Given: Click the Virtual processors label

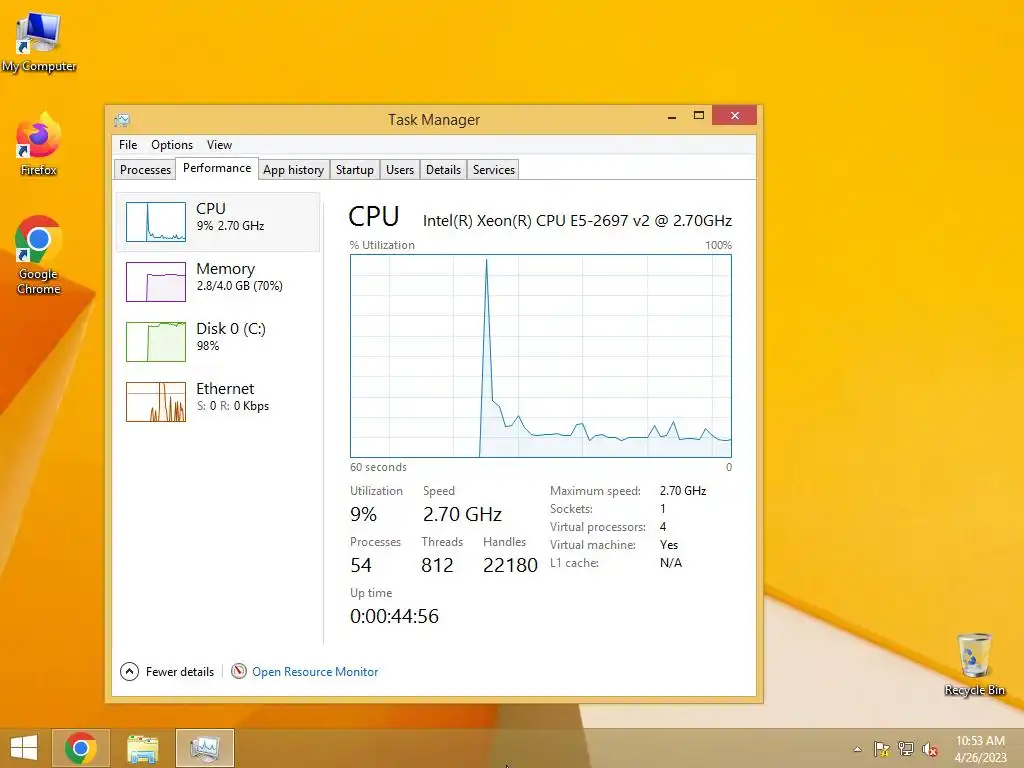Looking at the screenshot, I should coord(598,527).
